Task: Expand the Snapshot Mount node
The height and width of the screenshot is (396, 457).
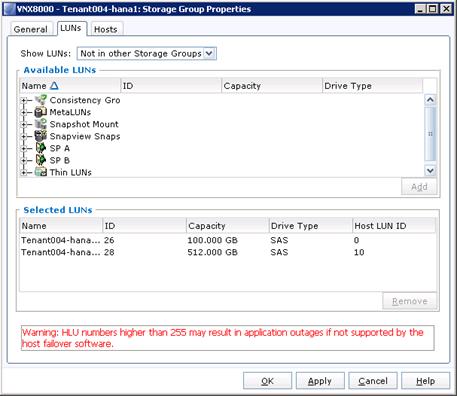Action: (24, 124)
